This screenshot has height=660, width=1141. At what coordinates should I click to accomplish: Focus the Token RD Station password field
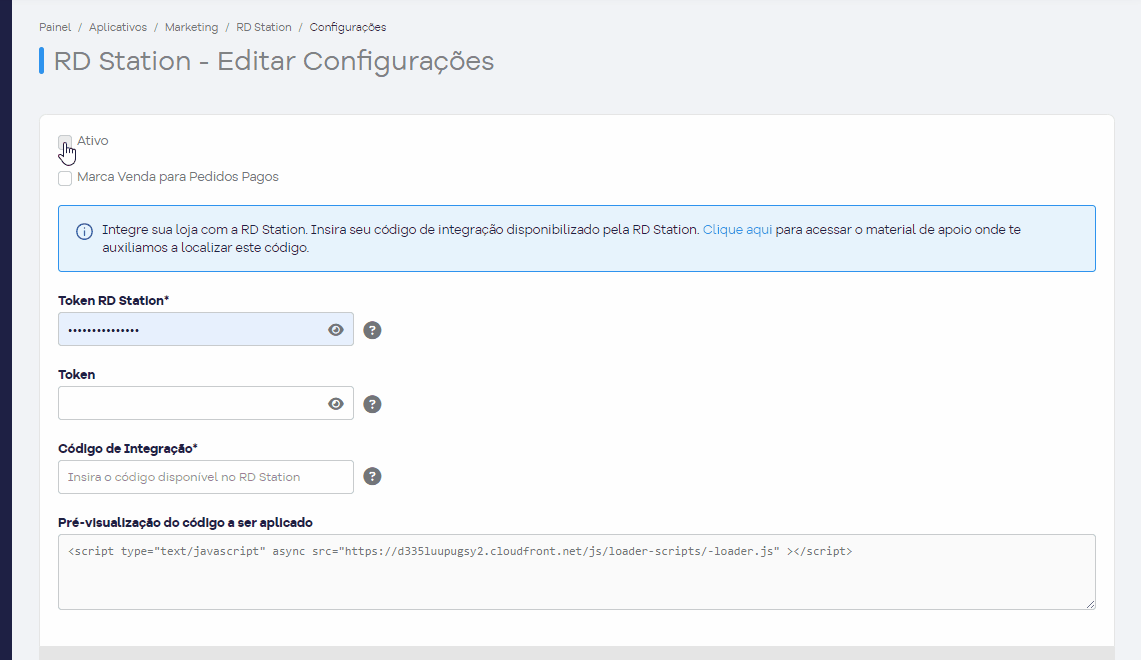206,329
